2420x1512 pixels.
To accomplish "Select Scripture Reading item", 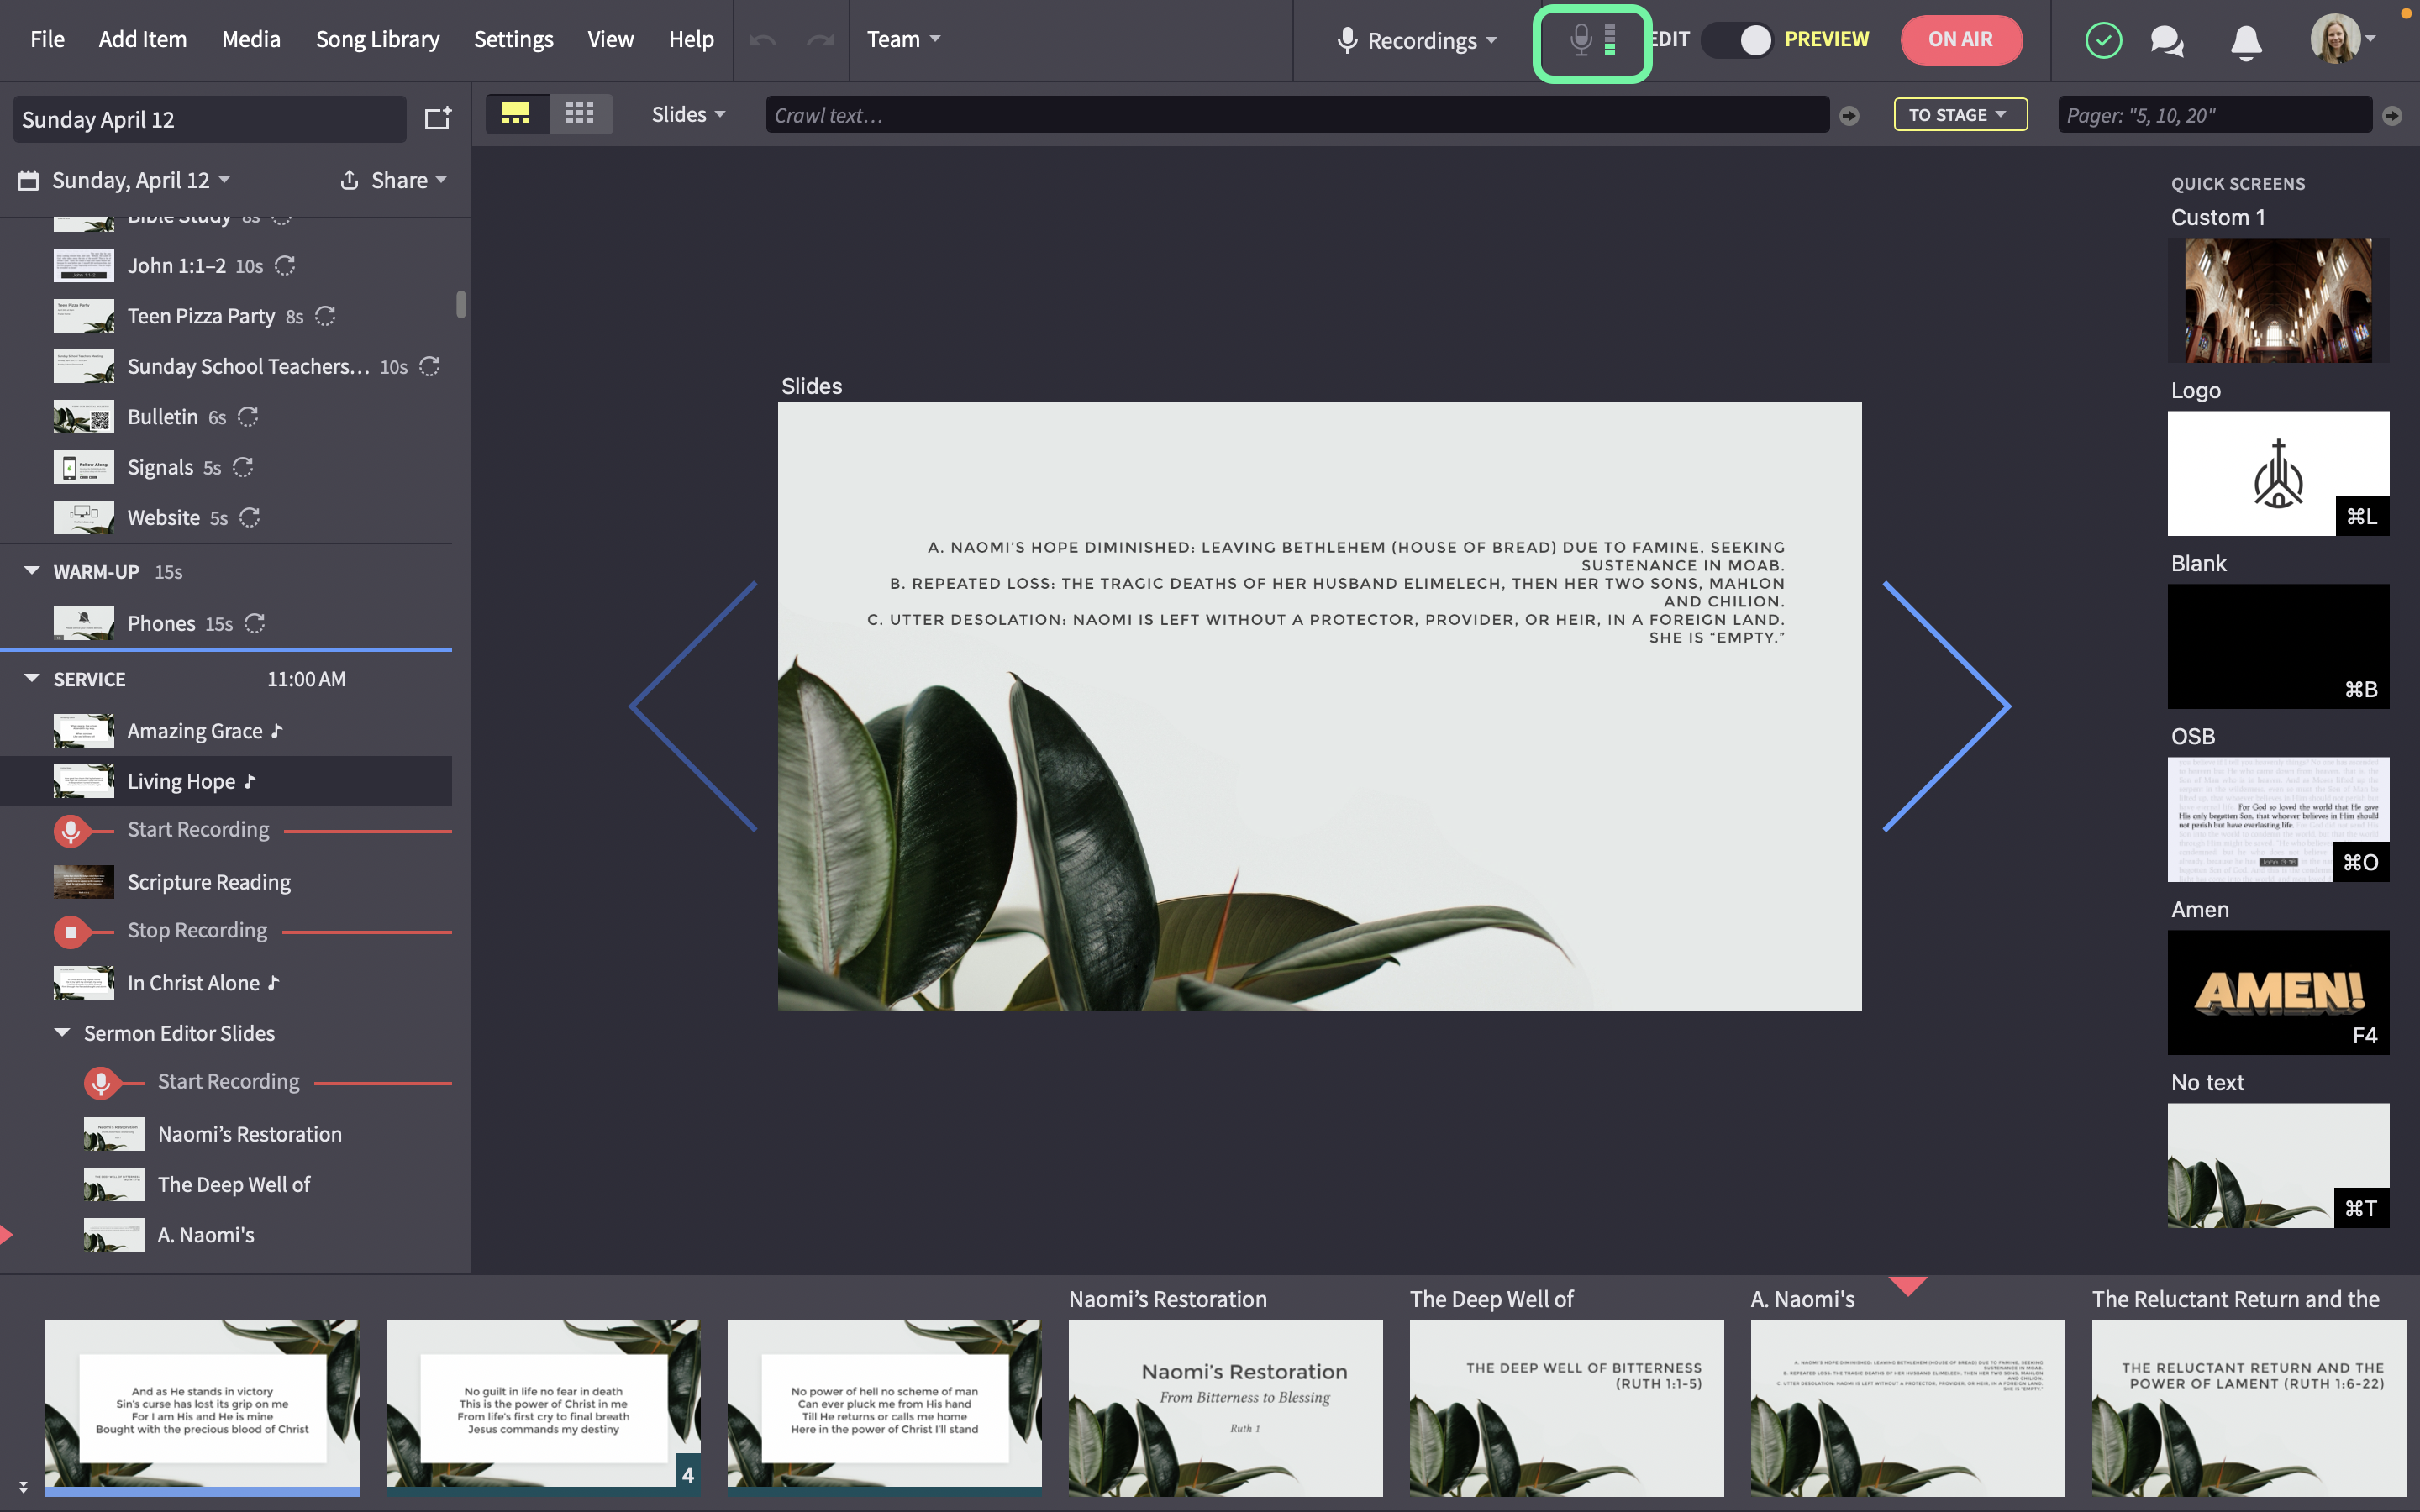I will click(226, 882).
